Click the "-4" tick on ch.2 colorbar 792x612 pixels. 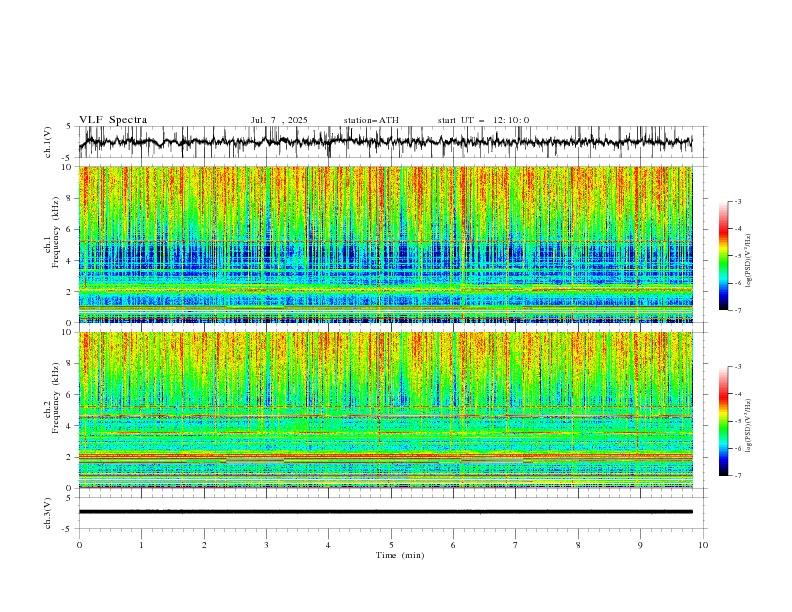(737, 394)
